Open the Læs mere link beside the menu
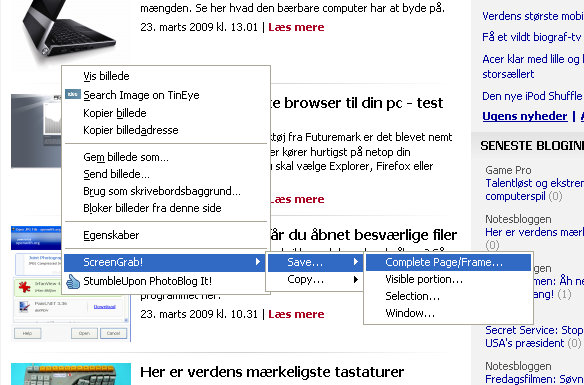 coord(297,199)
